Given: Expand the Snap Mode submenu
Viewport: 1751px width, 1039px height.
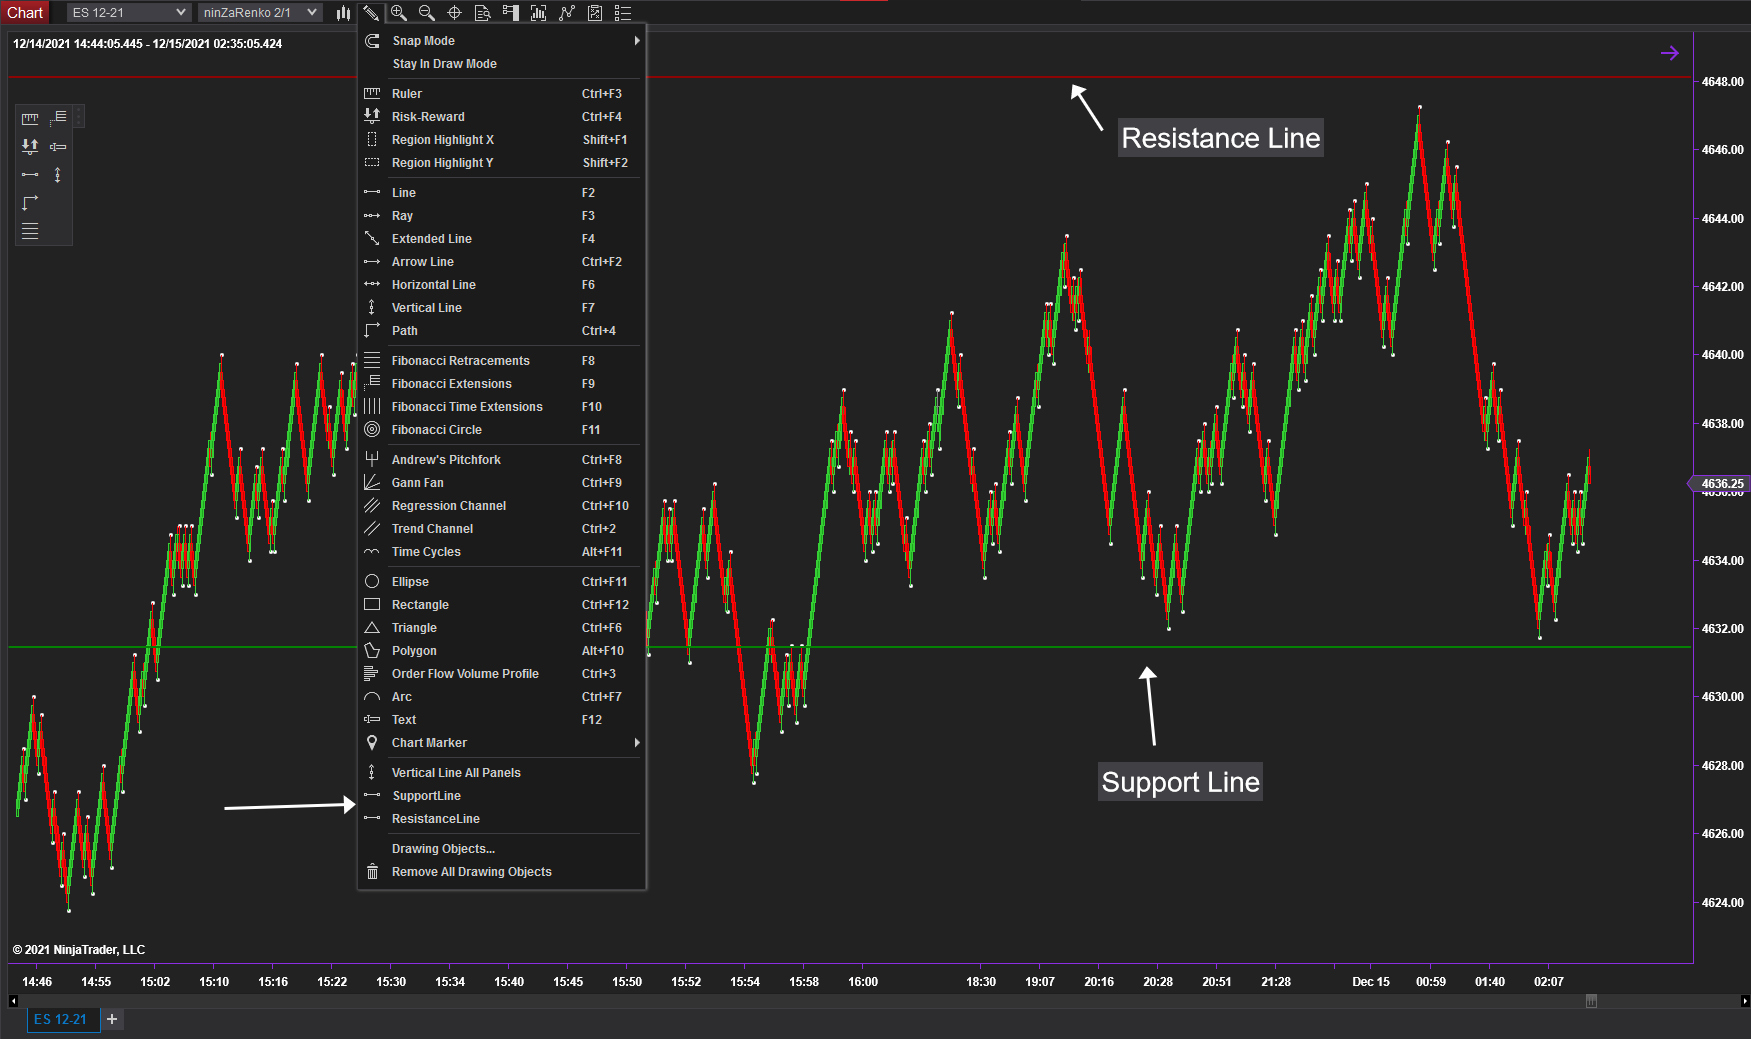Looking at the screenshot, I should point(502,41).
